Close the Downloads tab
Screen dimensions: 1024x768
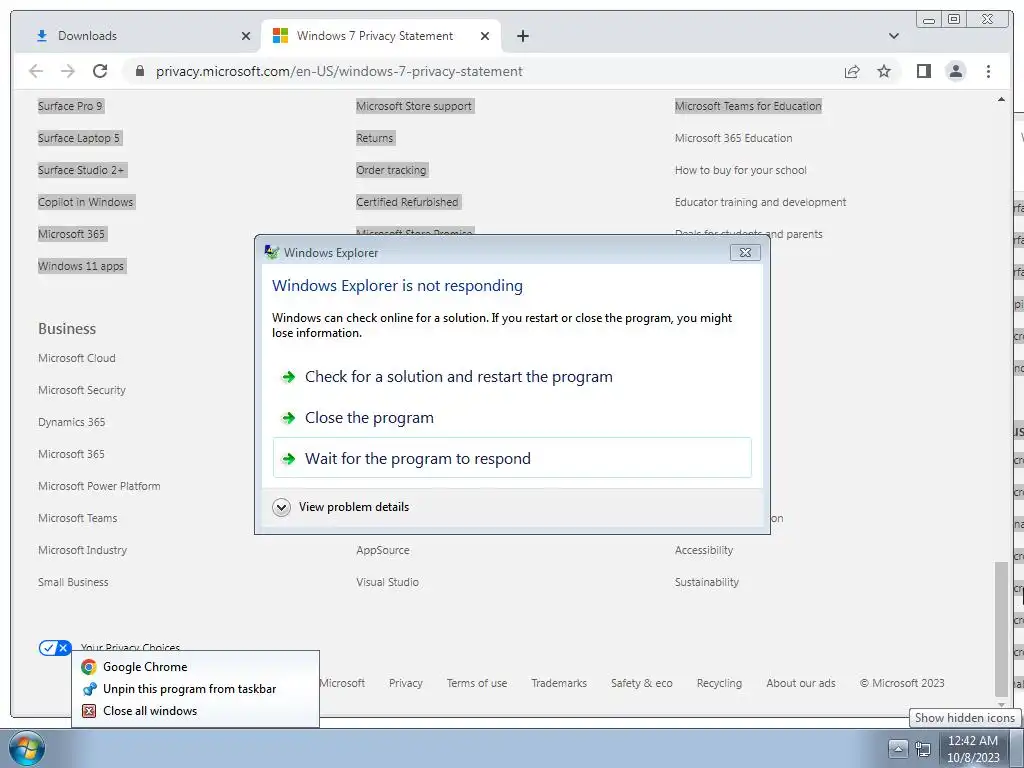(246, 37)
